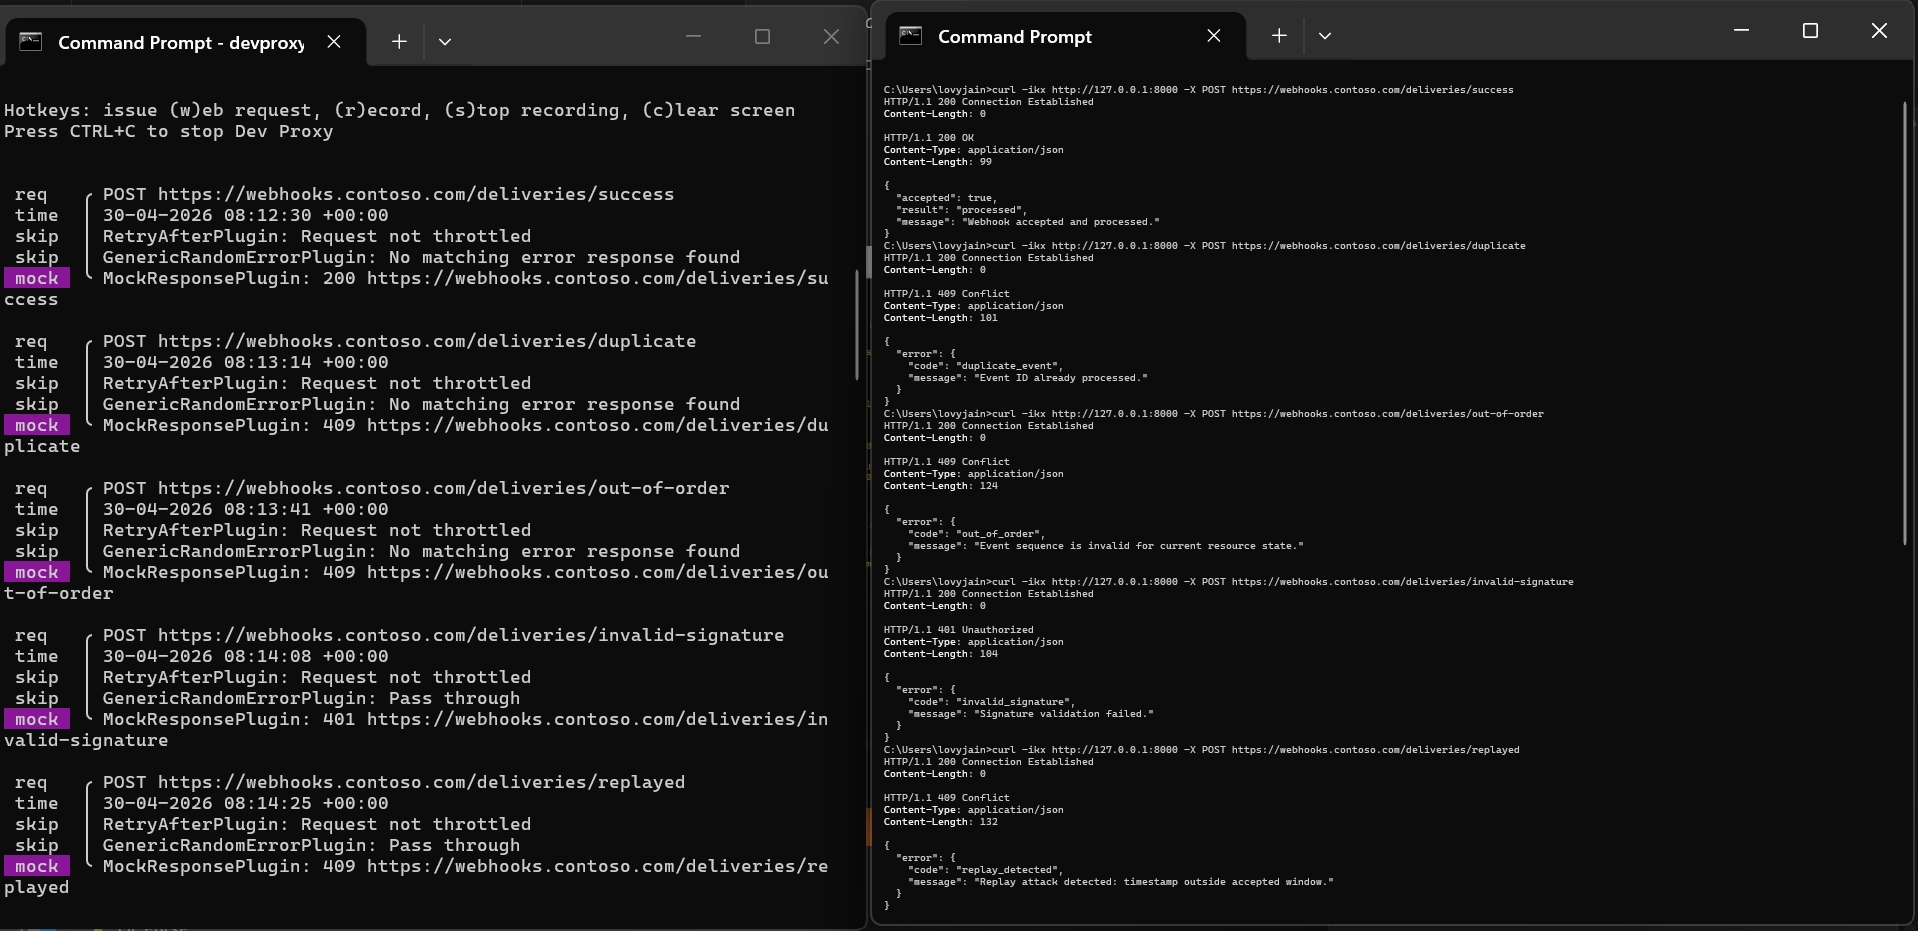Screen dimensions: 1918x931
Task: Click 'replay_detected' error code
Action: [1009, 870]
